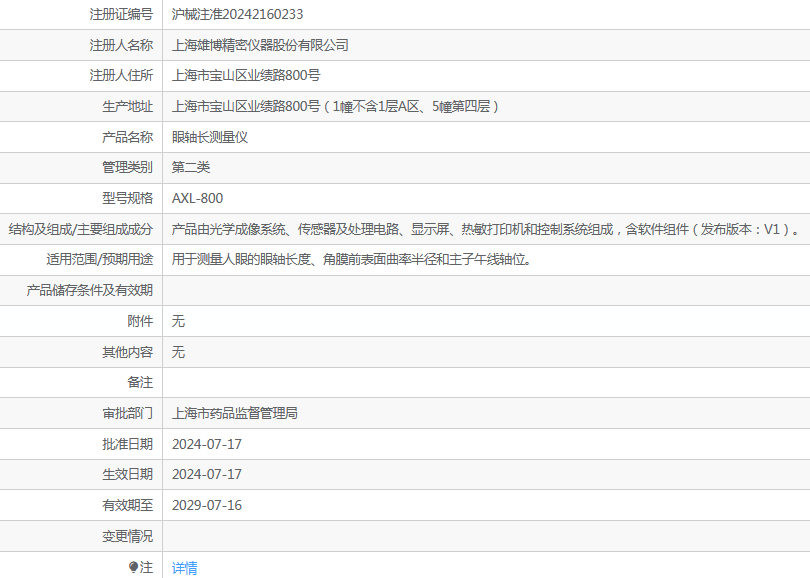
Task: Click the 注册证编号 label
Action: click(x=121, y=14)
